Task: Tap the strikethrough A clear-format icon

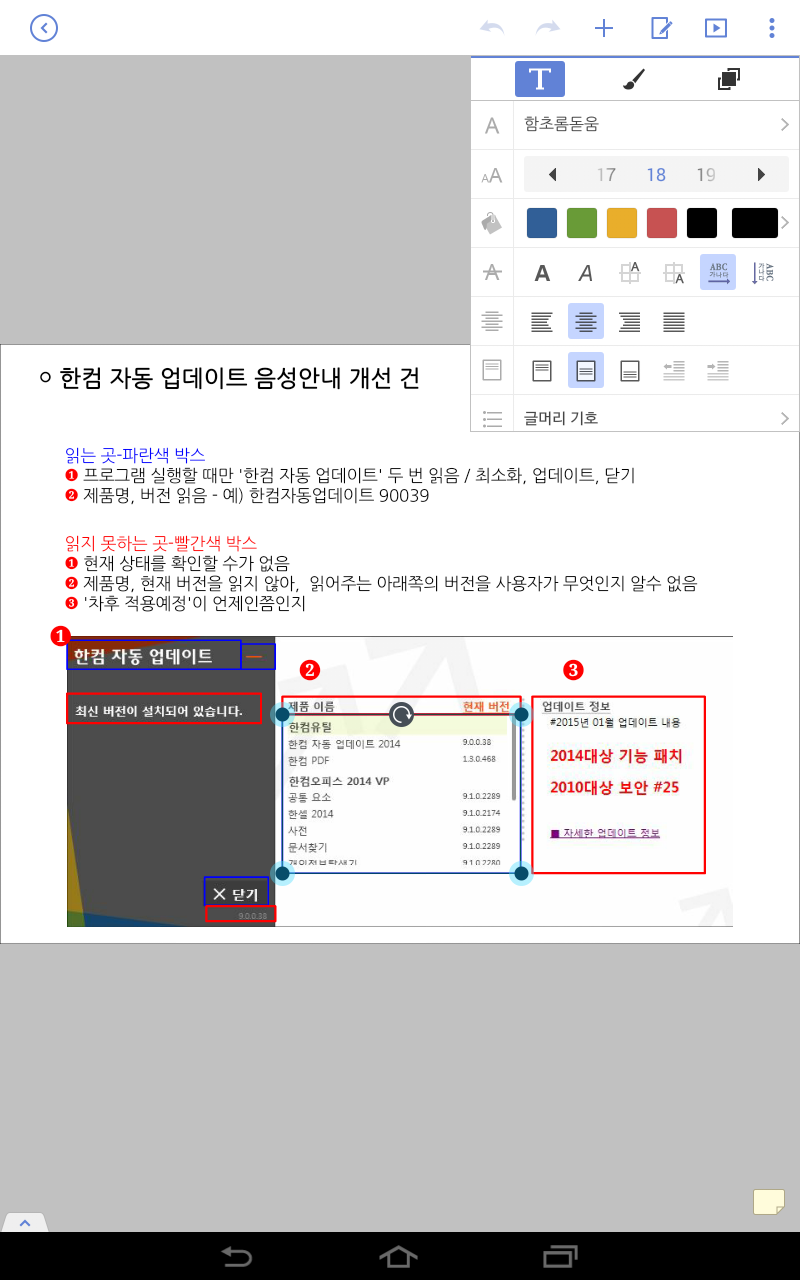Action: coord(492,272)
